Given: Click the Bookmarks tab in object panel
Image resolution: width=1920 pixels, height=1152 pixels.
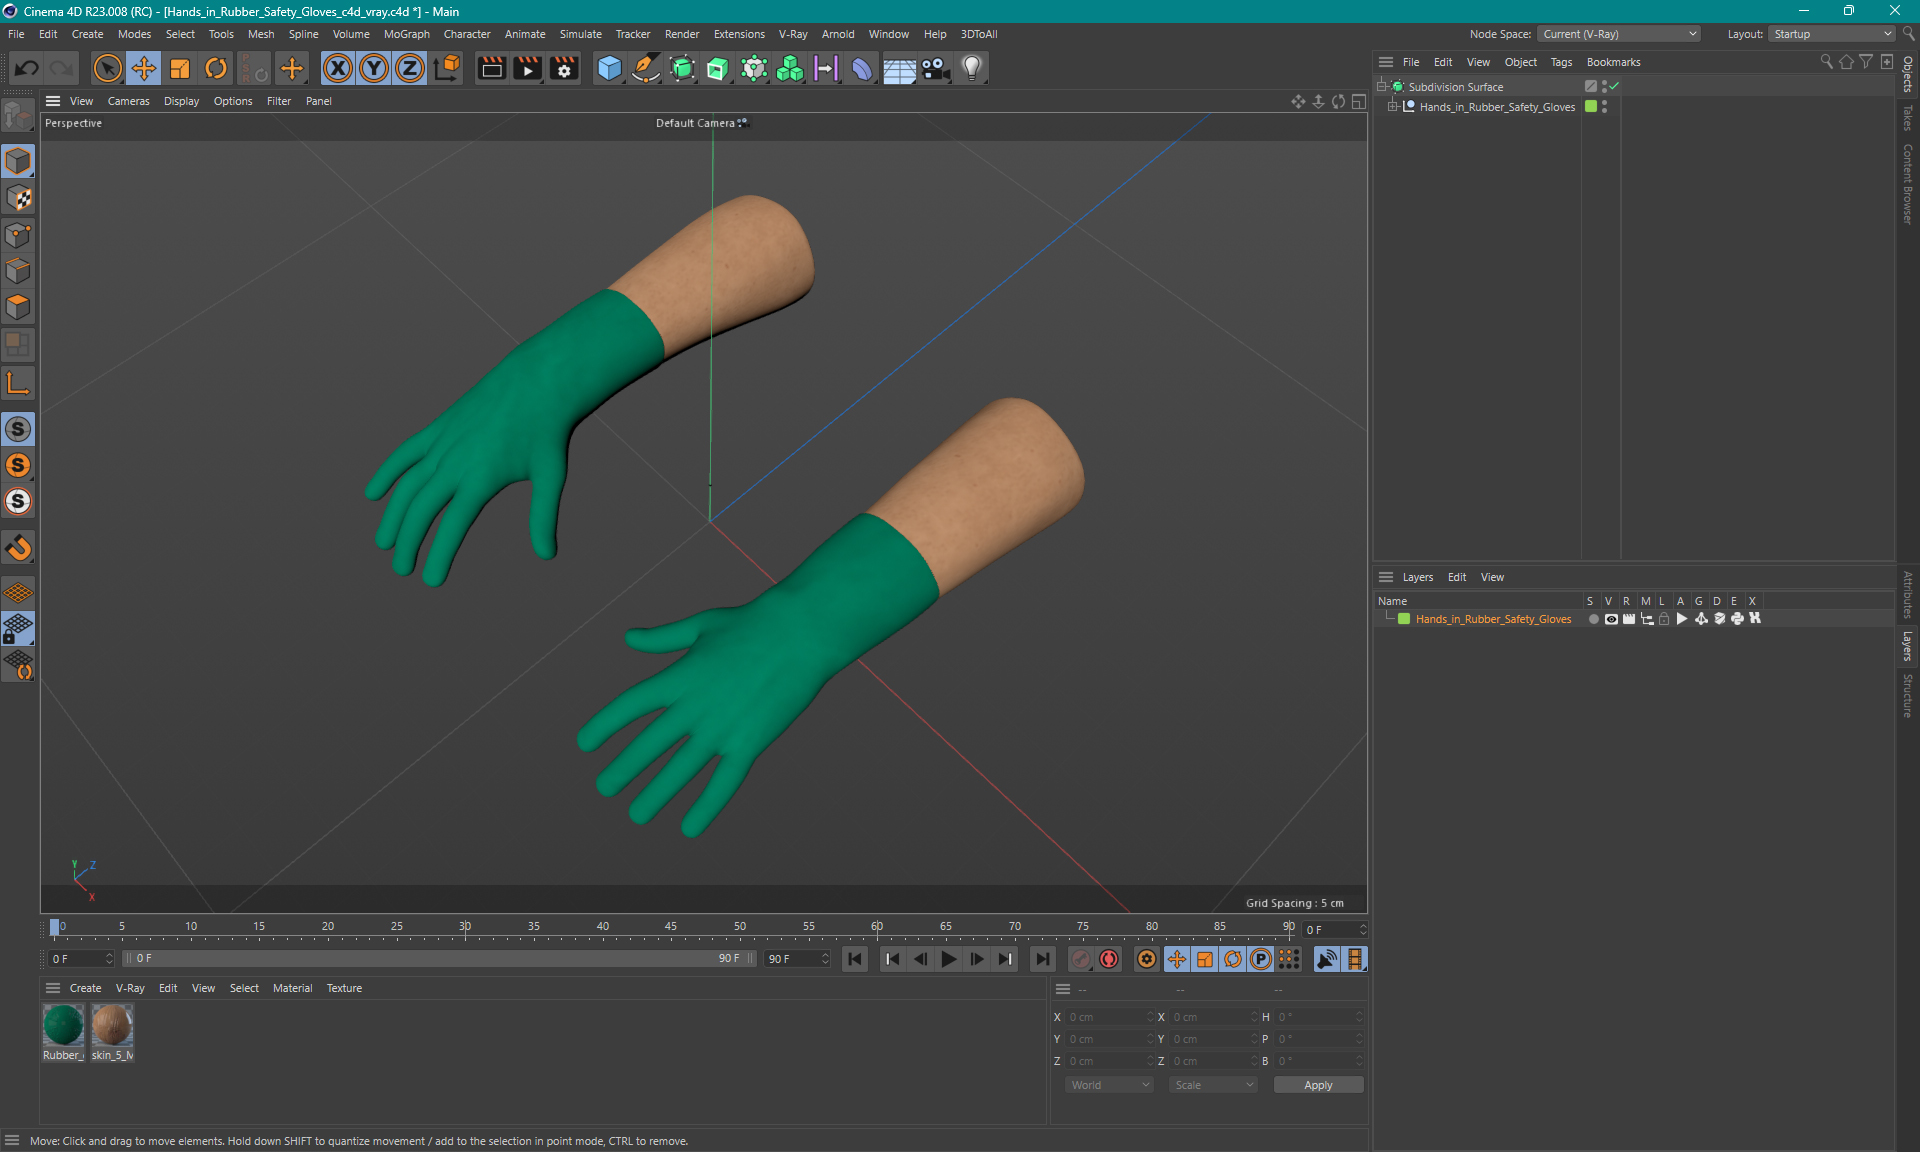Looking at the screenshot, I should [1614, 62].
